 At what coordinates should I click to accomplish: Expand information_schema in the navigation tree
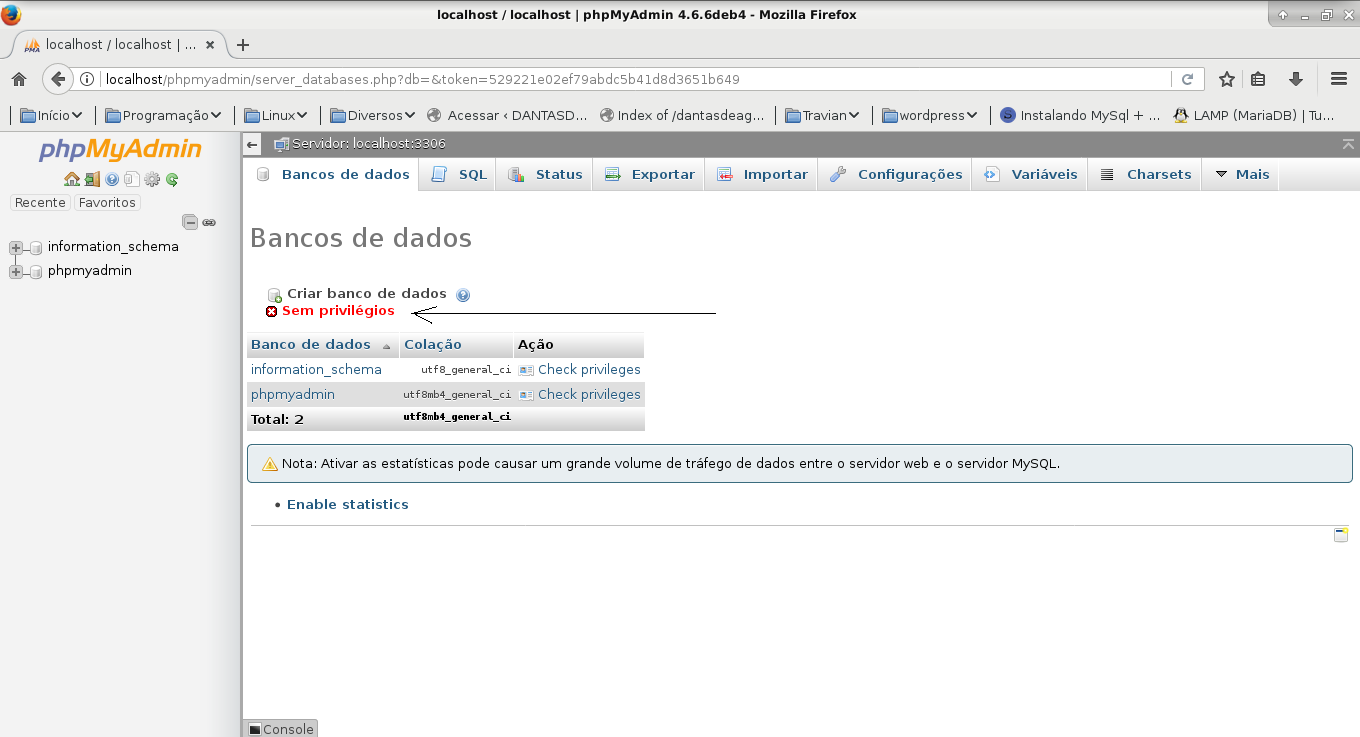[15, 247]
